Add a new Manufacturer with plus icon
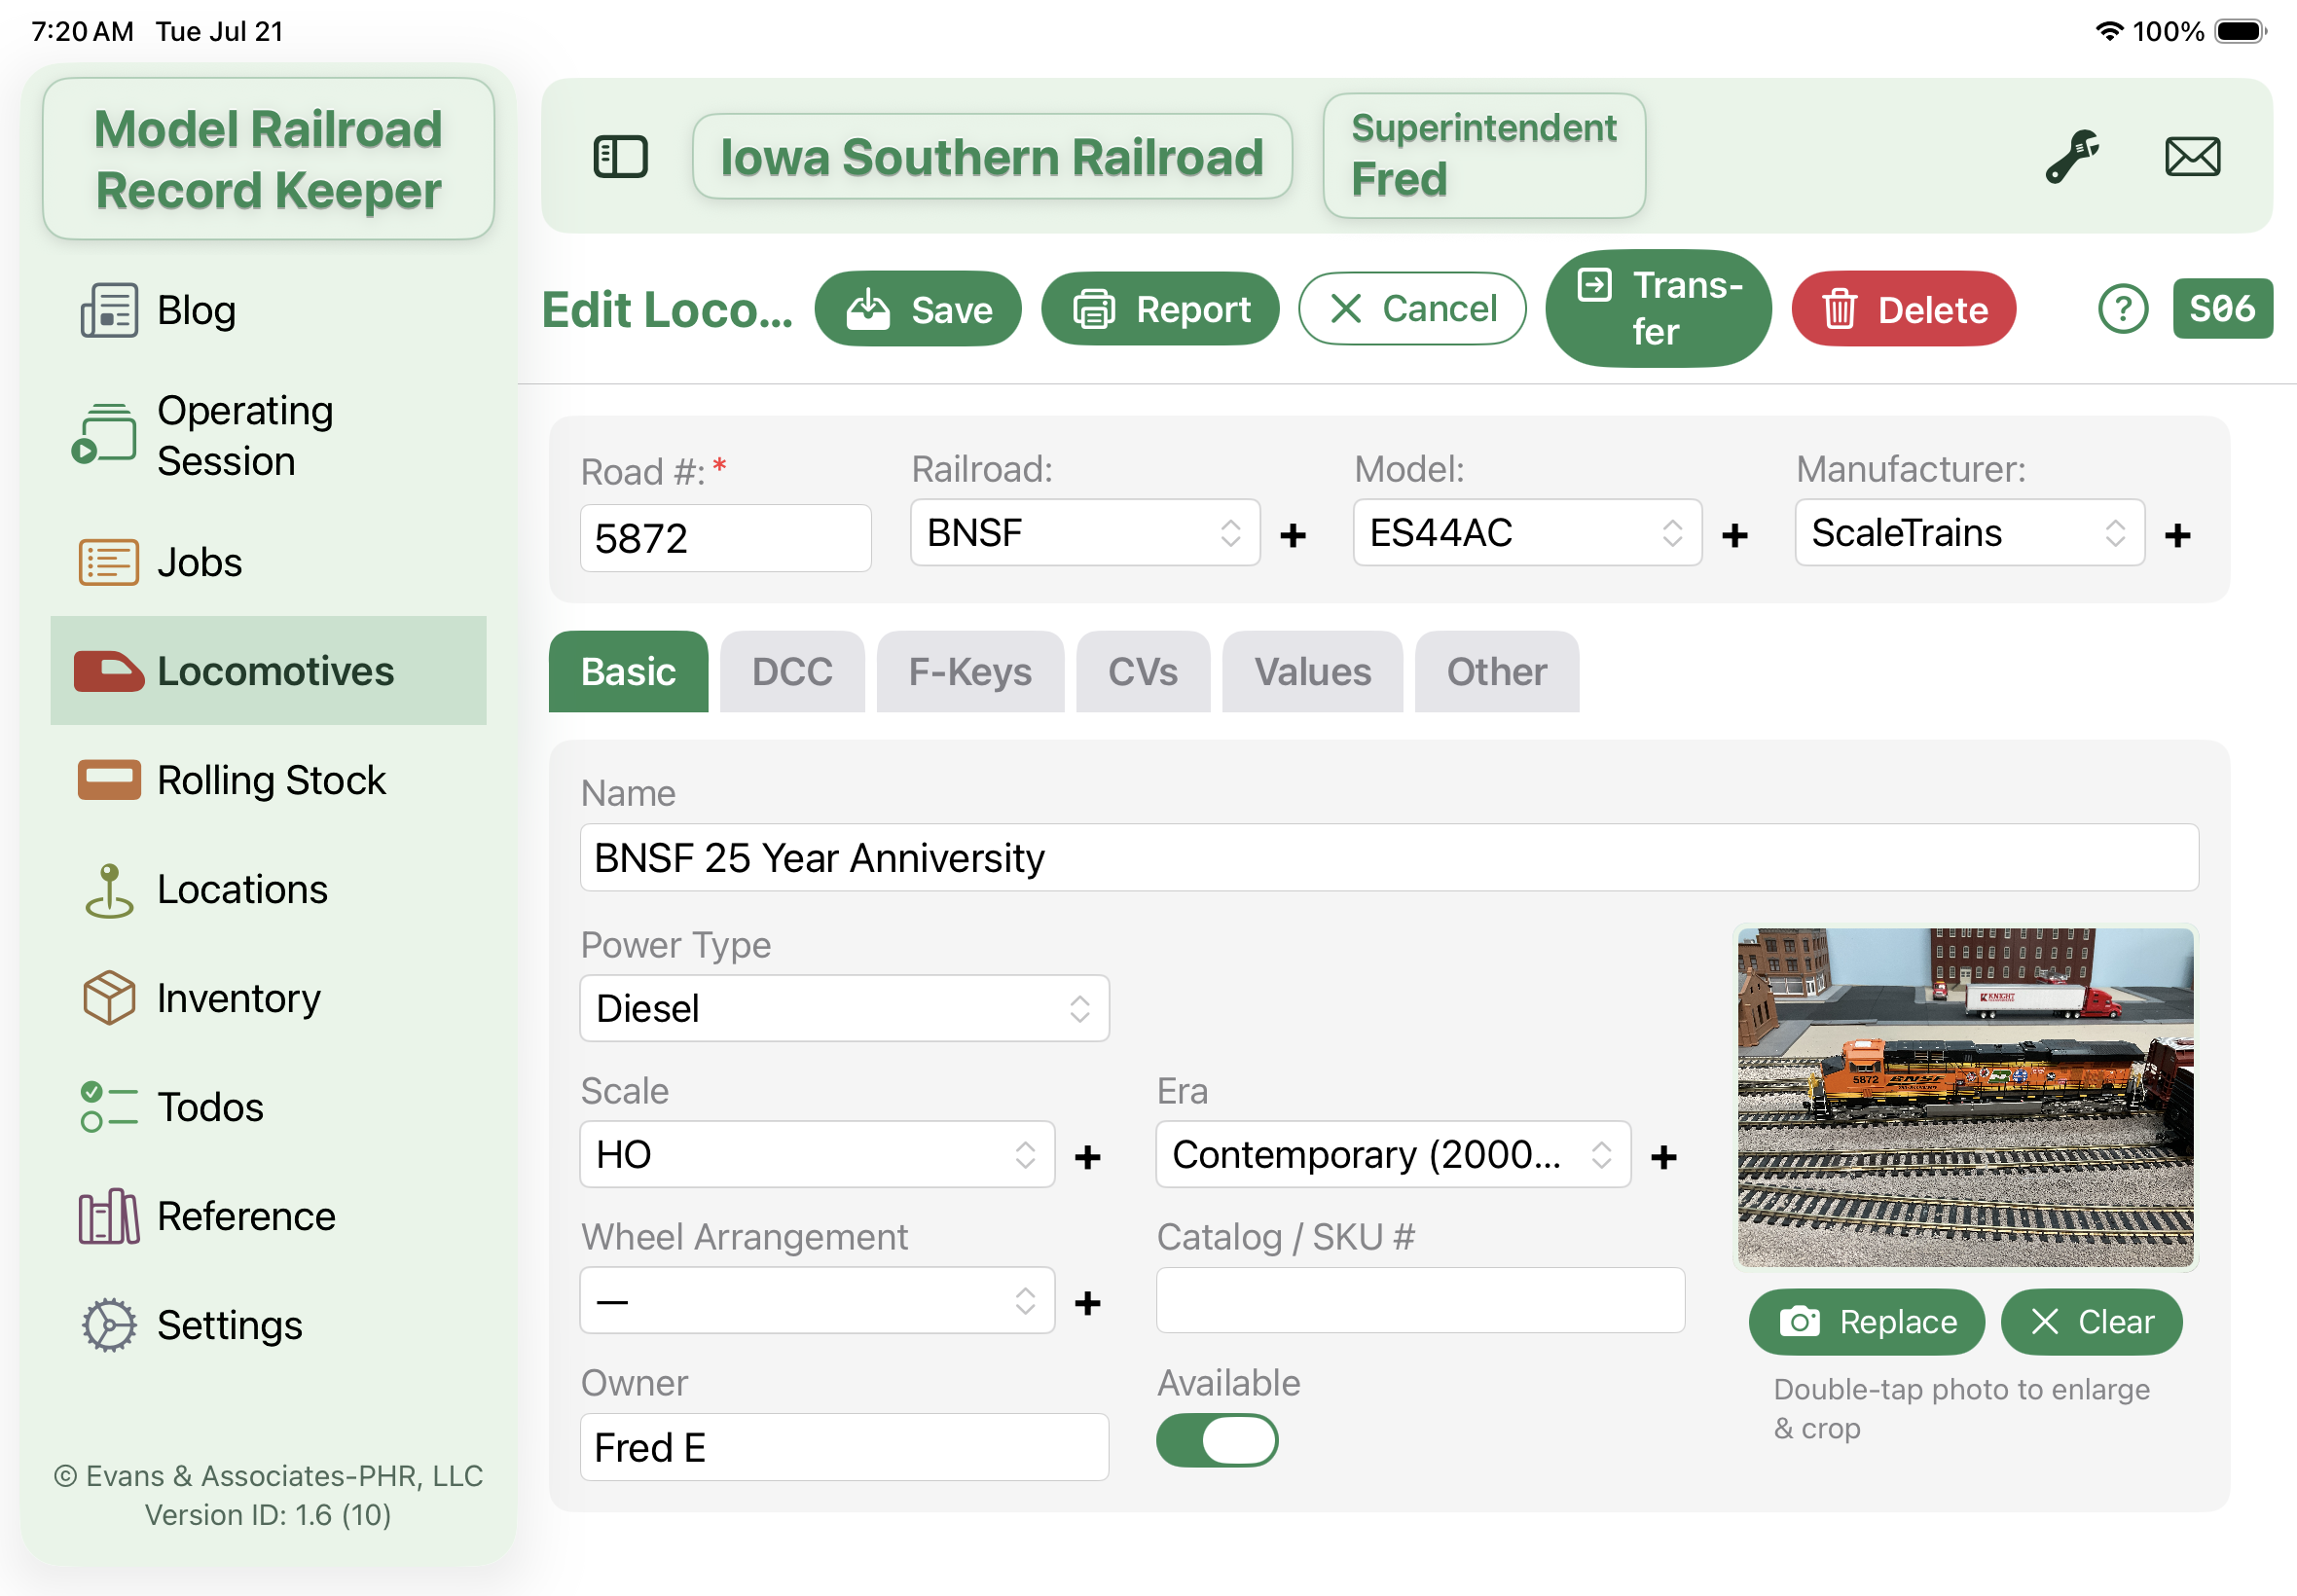 point(2177,535)
